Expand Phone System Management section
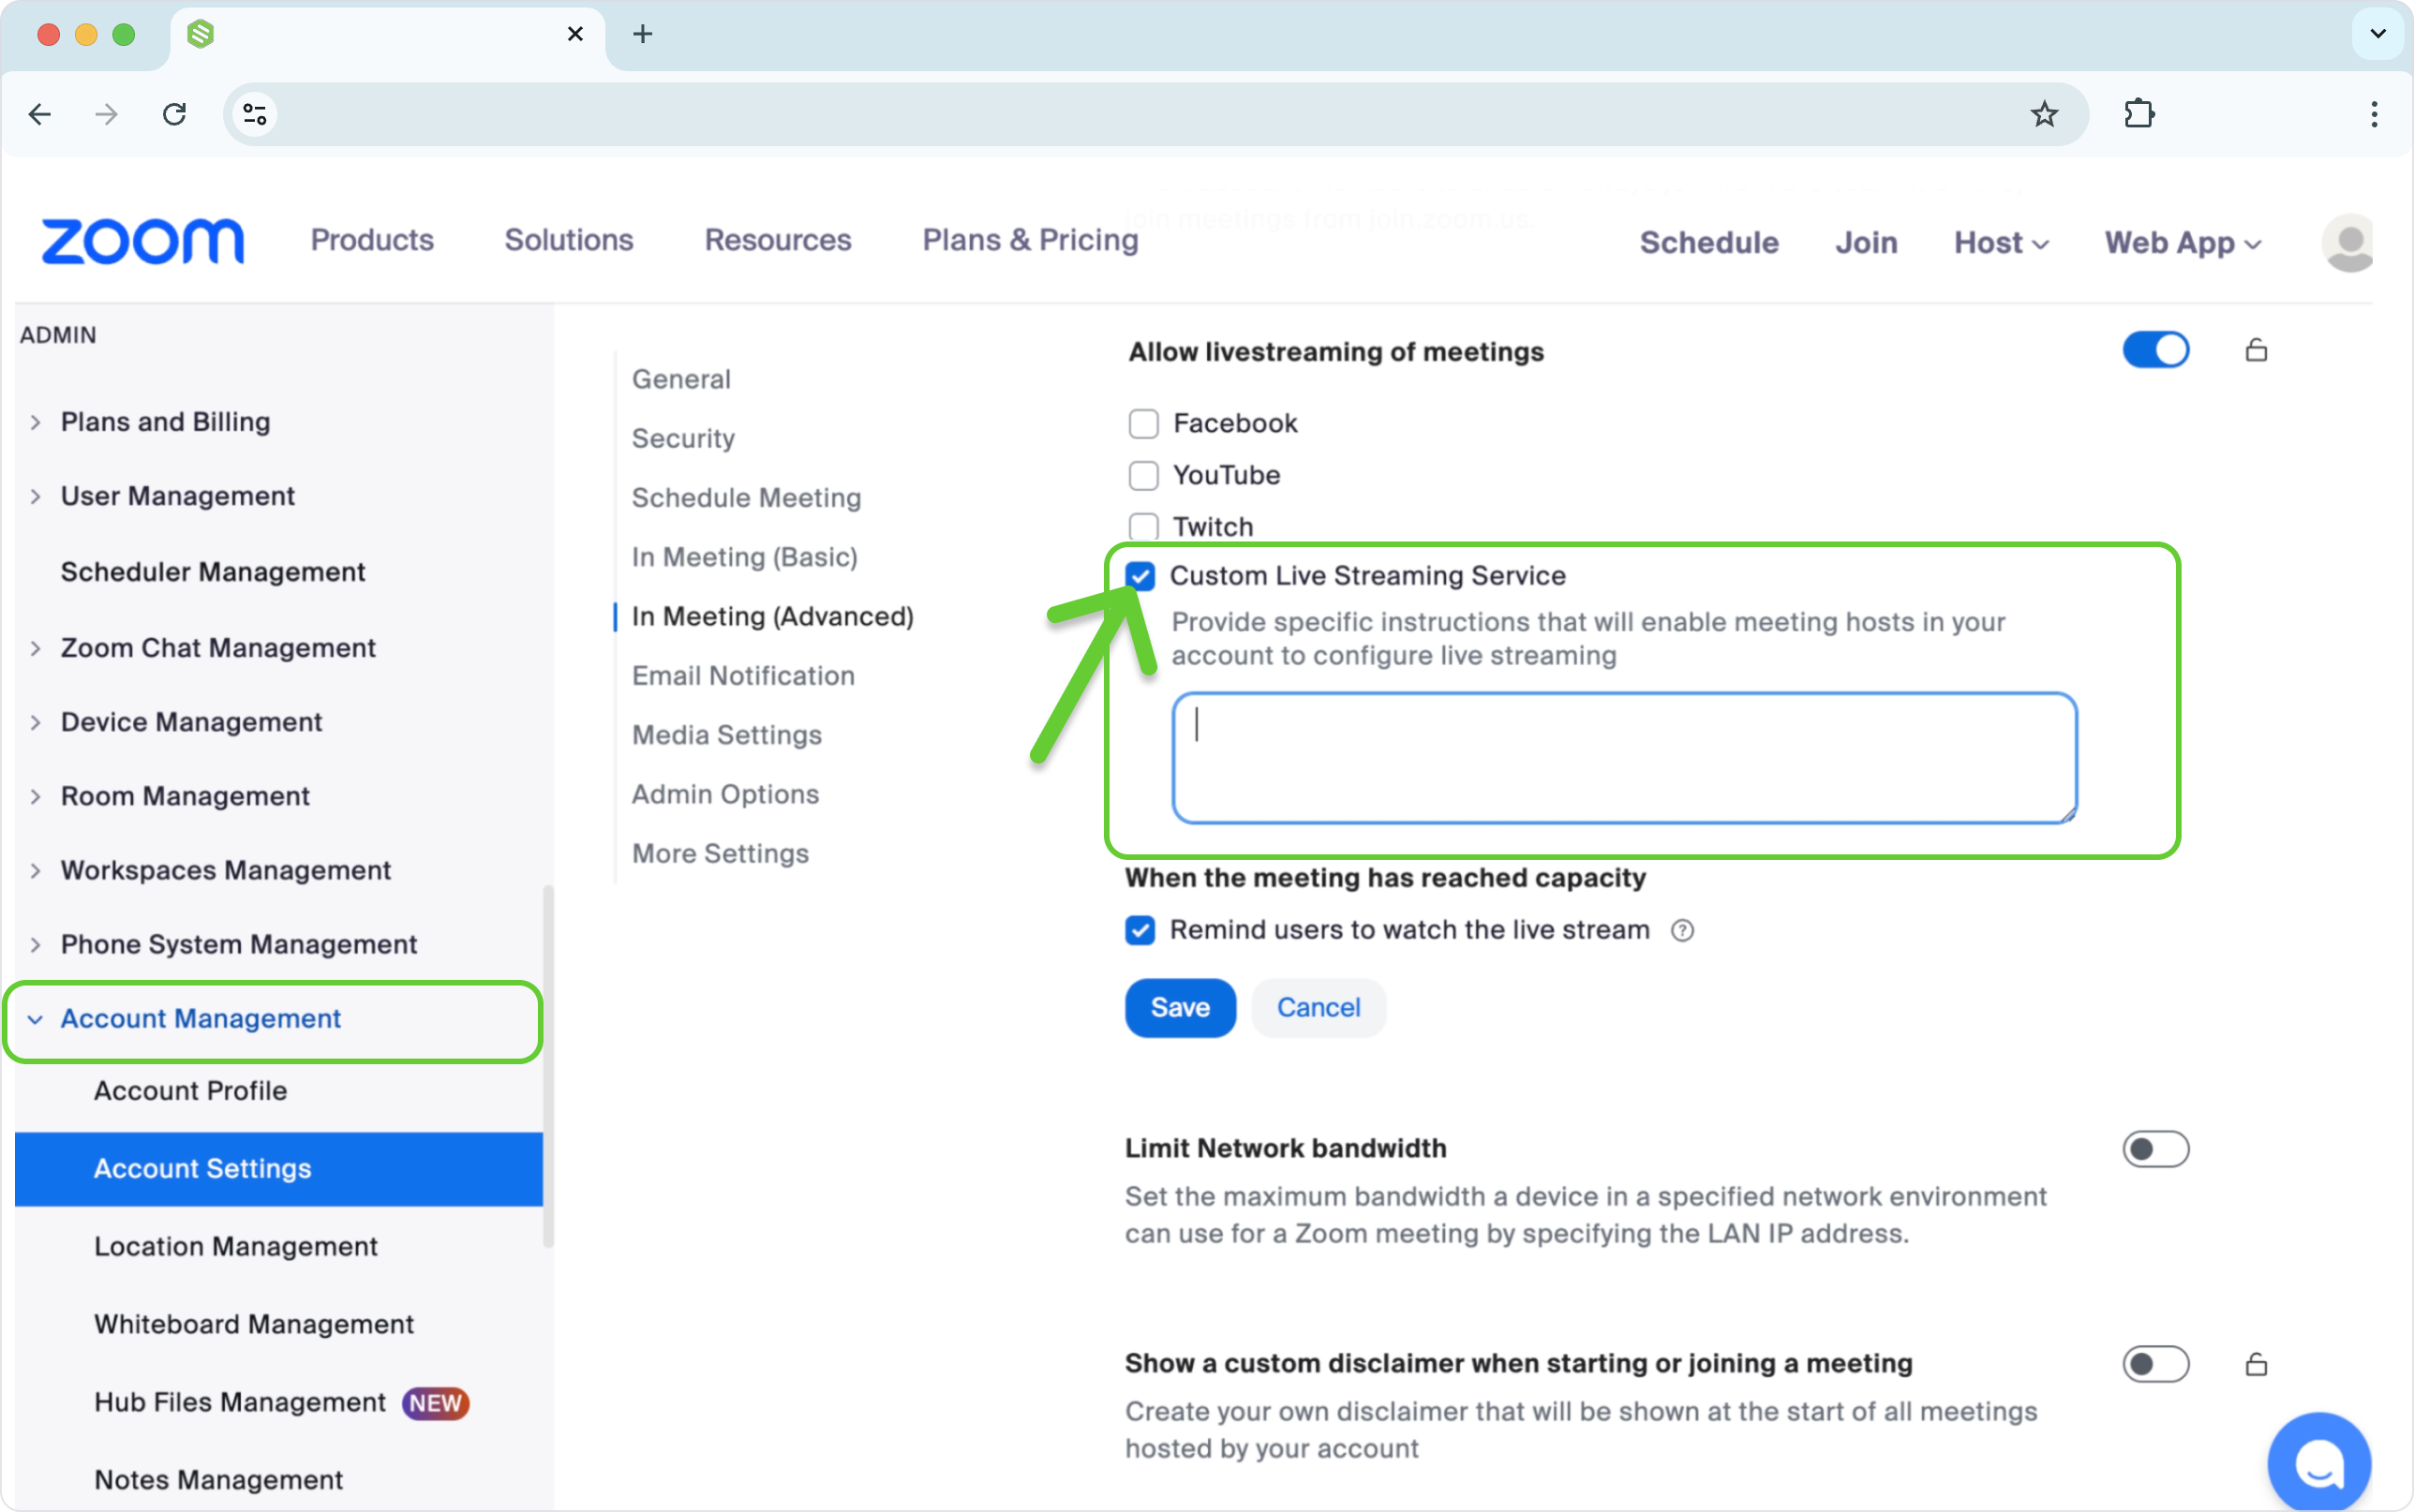The image size is (2414, 1512). pyautogui.click(x=36, y=944)
